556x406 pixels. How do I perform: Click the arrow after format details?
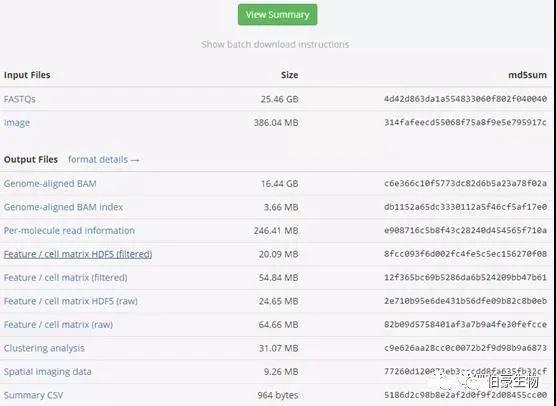135,160
